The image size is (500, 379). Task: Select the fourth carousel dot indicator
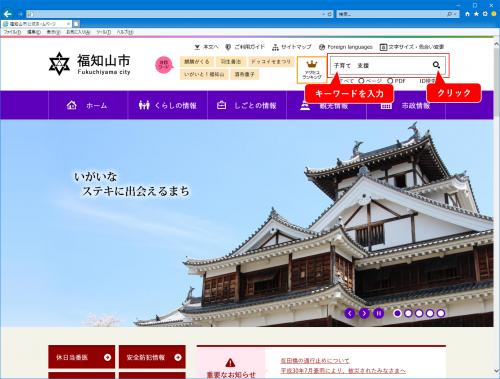pos(430,313)
